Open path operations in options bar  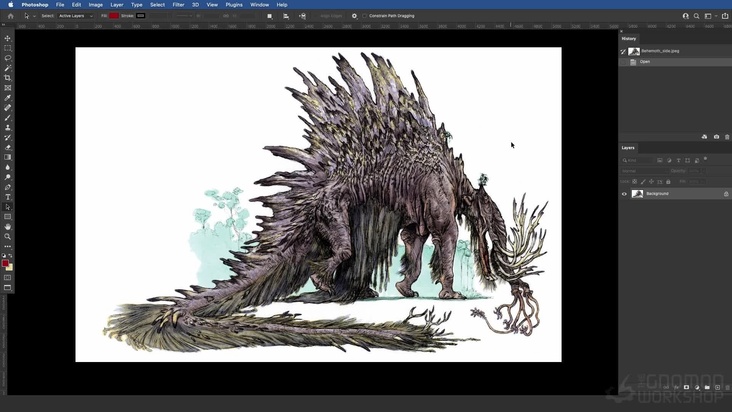click(269, 16)
